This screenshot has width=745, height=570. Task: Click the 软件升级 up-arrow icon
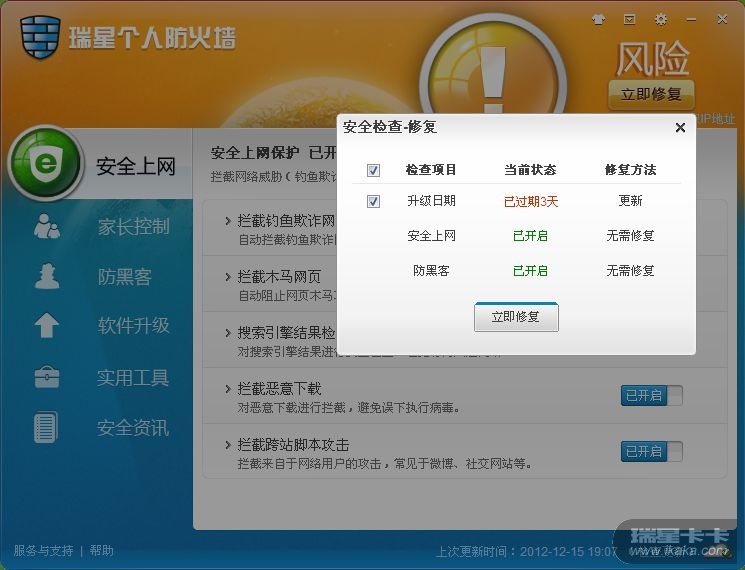[x=47, y=325]
